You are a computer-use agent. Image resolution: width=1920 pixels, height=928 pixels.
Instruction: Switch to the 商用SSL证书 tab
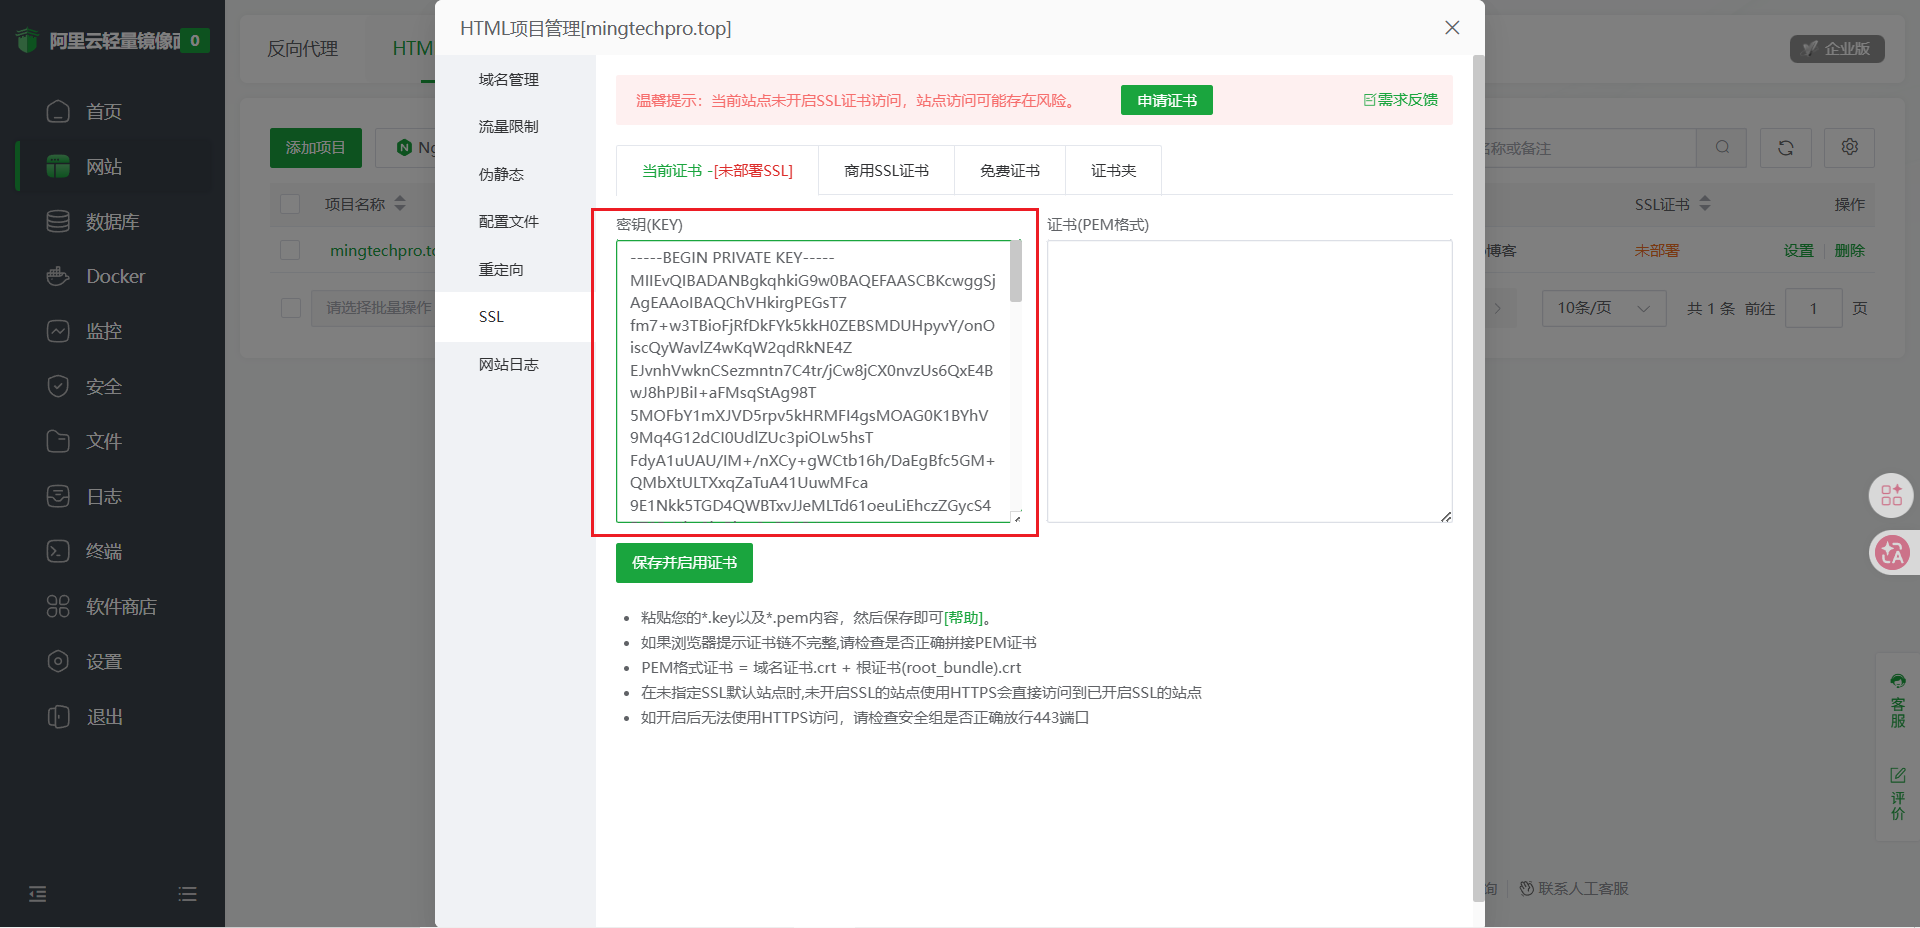(x=886, y=171)
